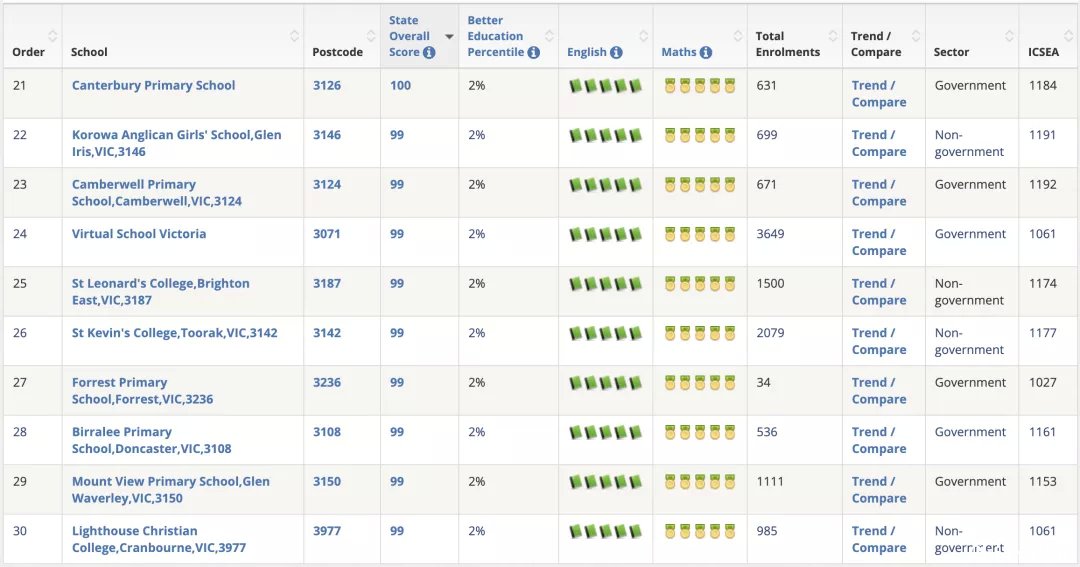1080x567 pixels.
Task: Sort table by Order column arrows
Action: tap(52, 36)
